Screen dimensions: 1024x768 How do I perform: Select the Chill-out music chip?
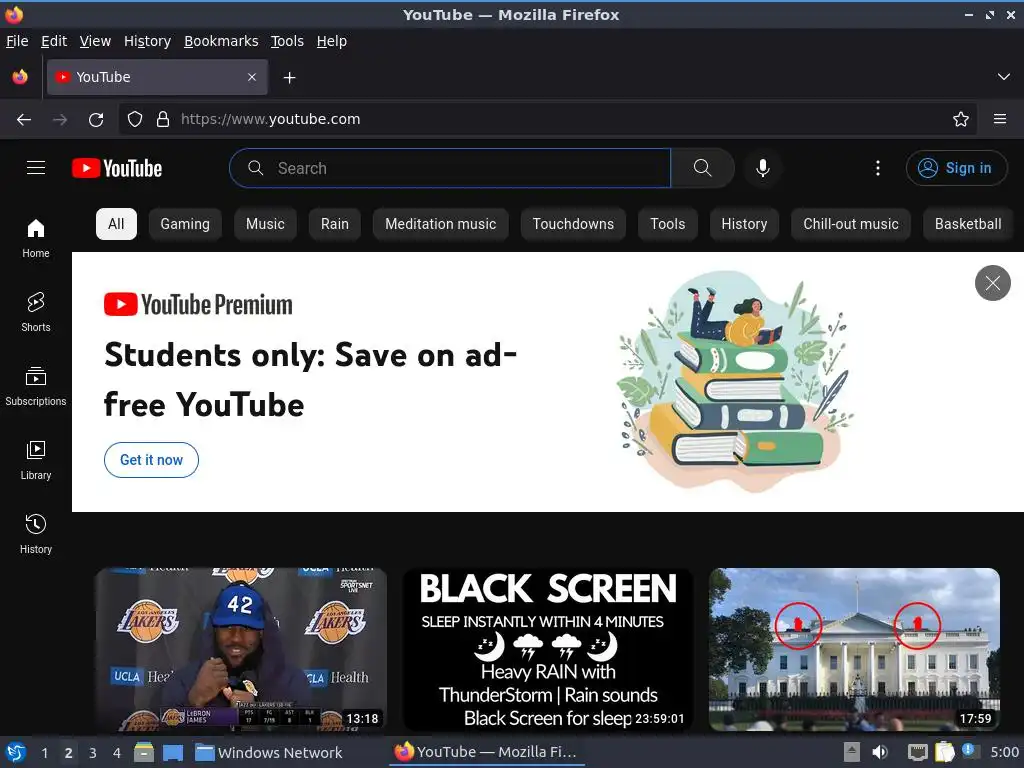[850, 224]
